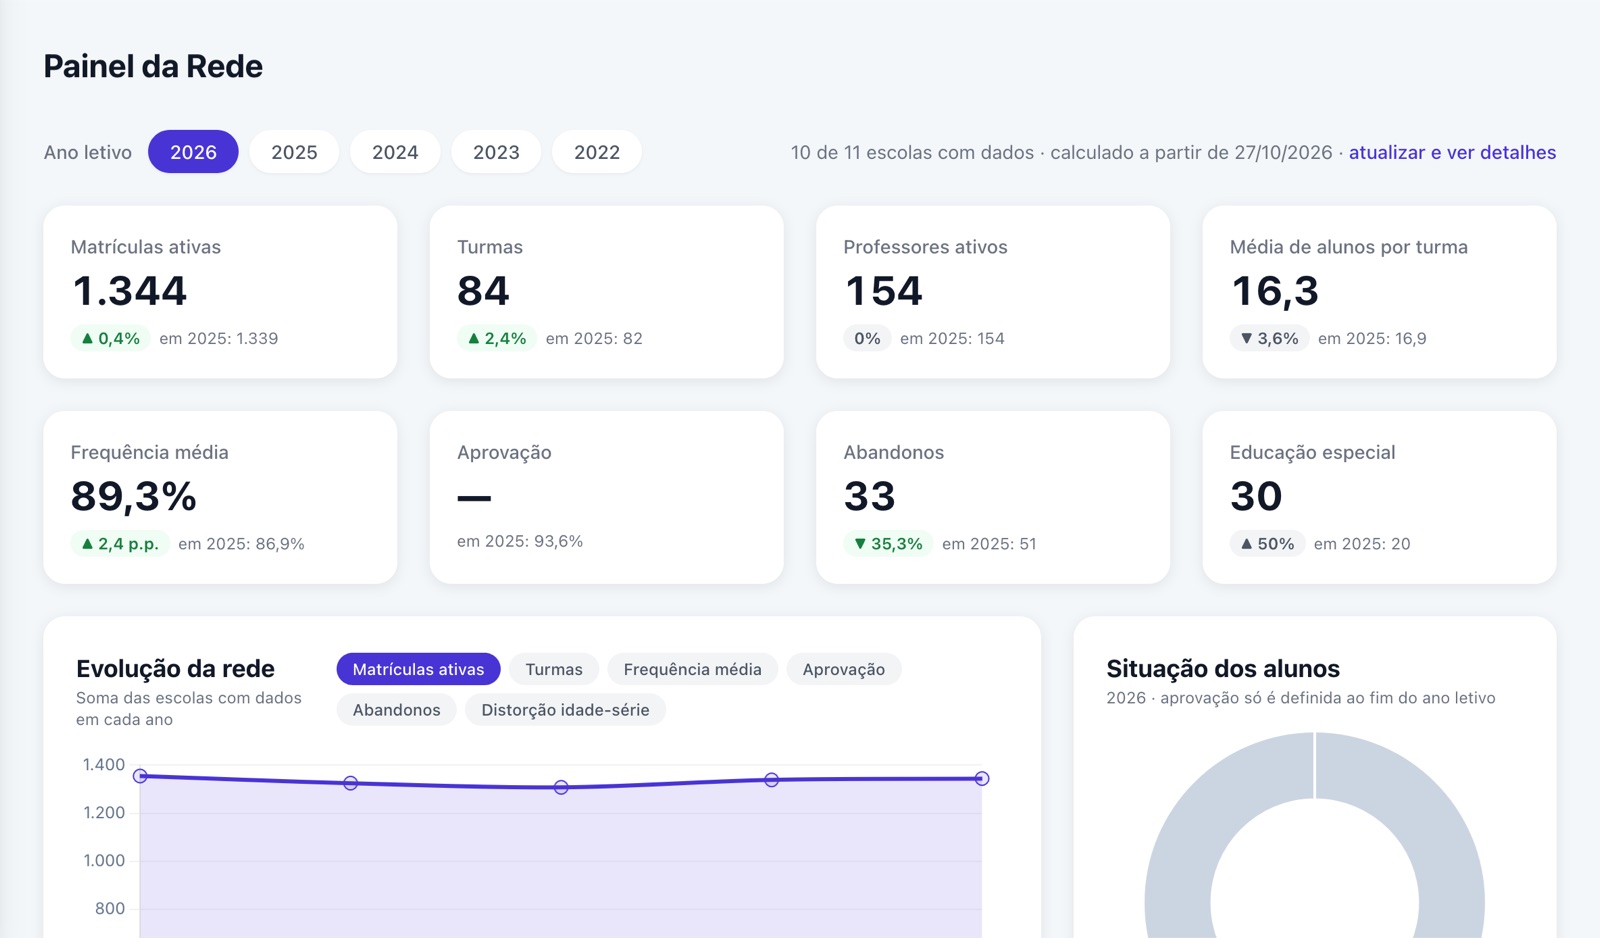Click the 'Painel da Rede' page title

(153, 66)
